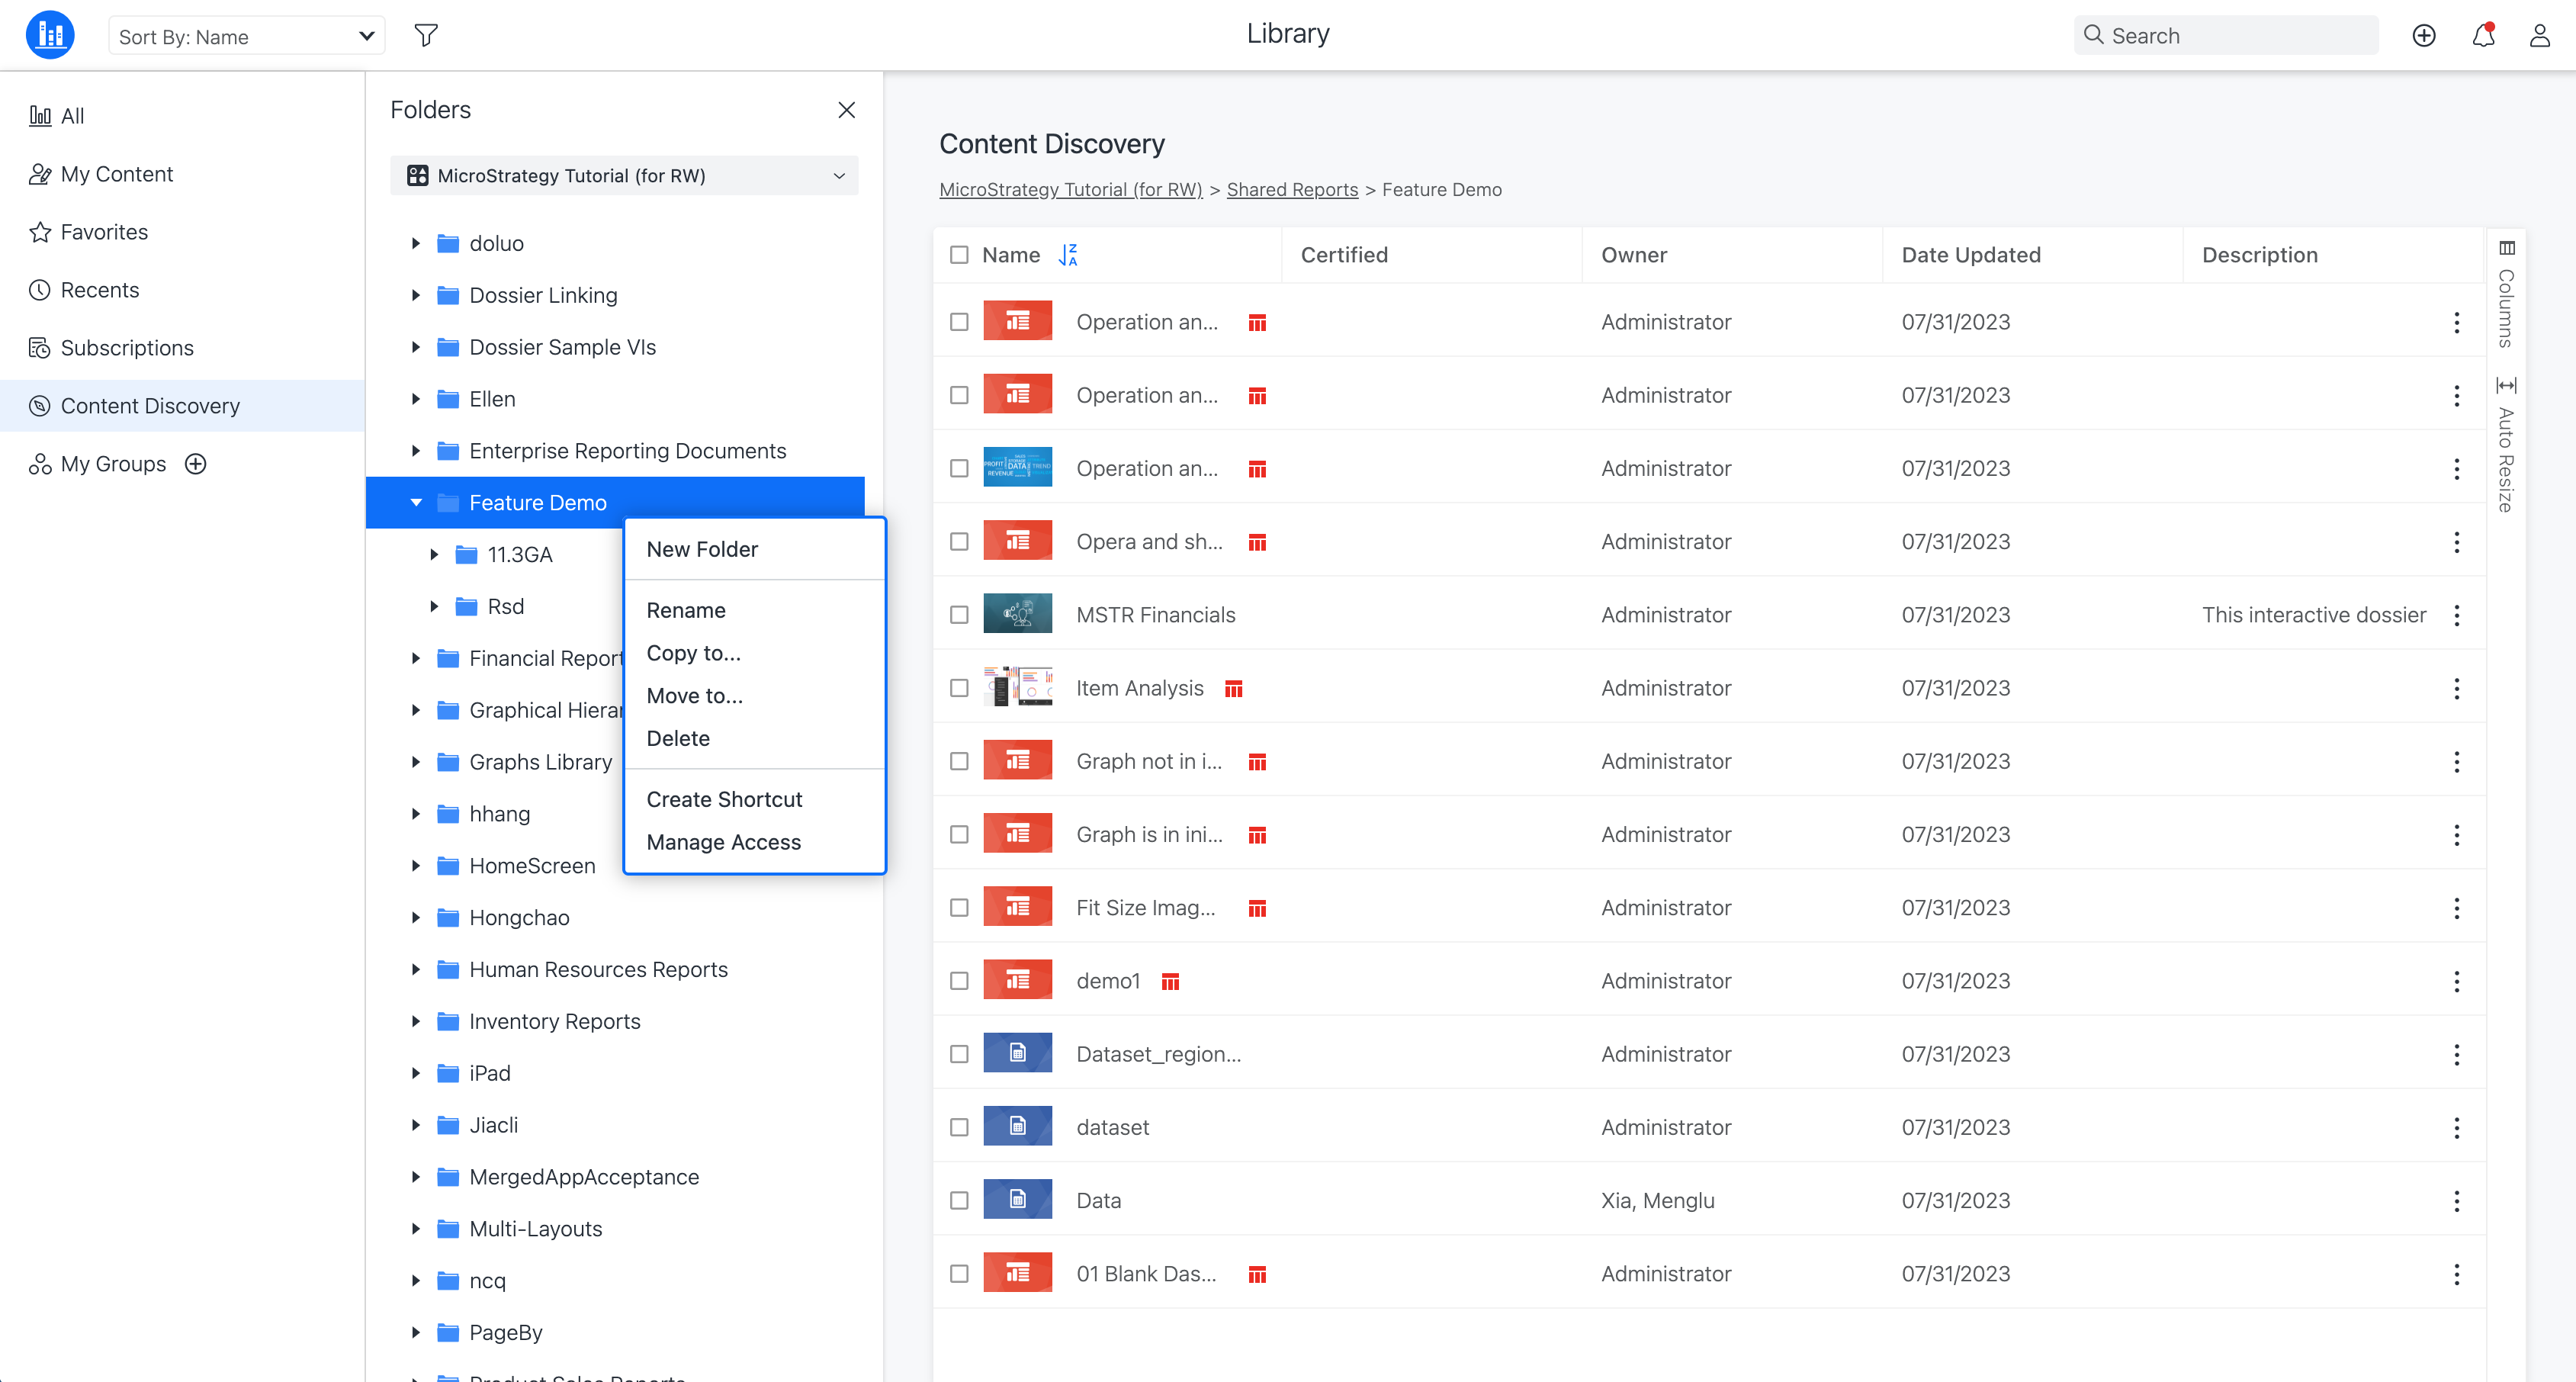
Task: Expand the Dossier Linking folder
Action: tap(416, 295)
